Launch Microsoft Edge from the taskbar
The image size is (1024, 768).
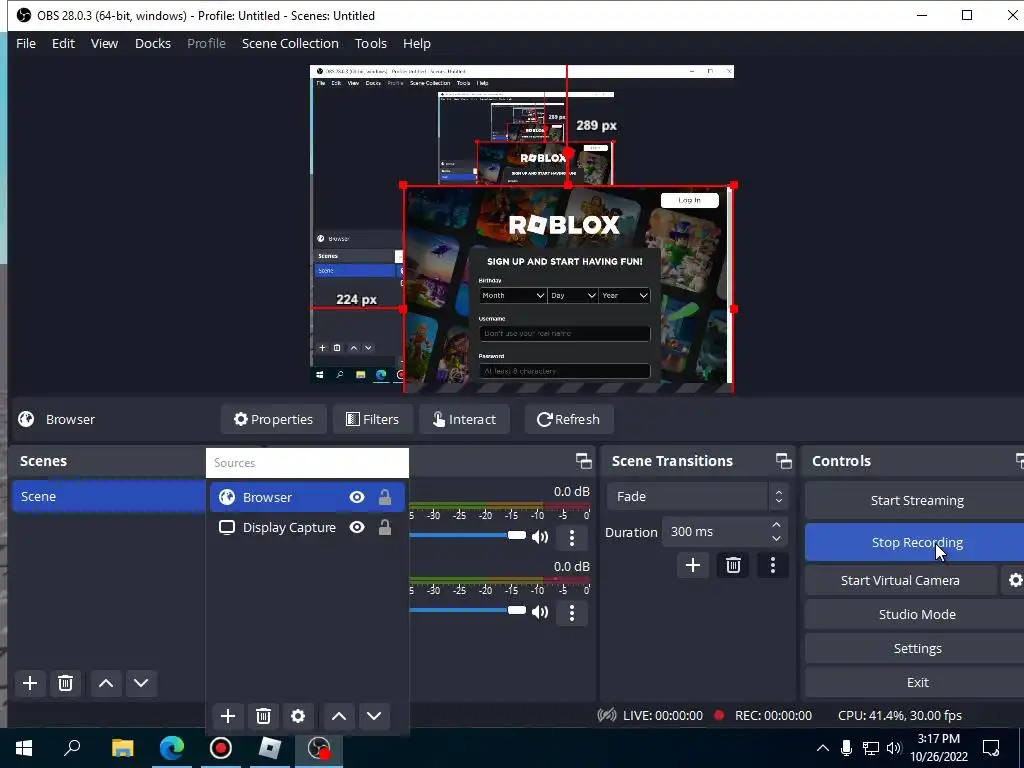click(172, 748)
